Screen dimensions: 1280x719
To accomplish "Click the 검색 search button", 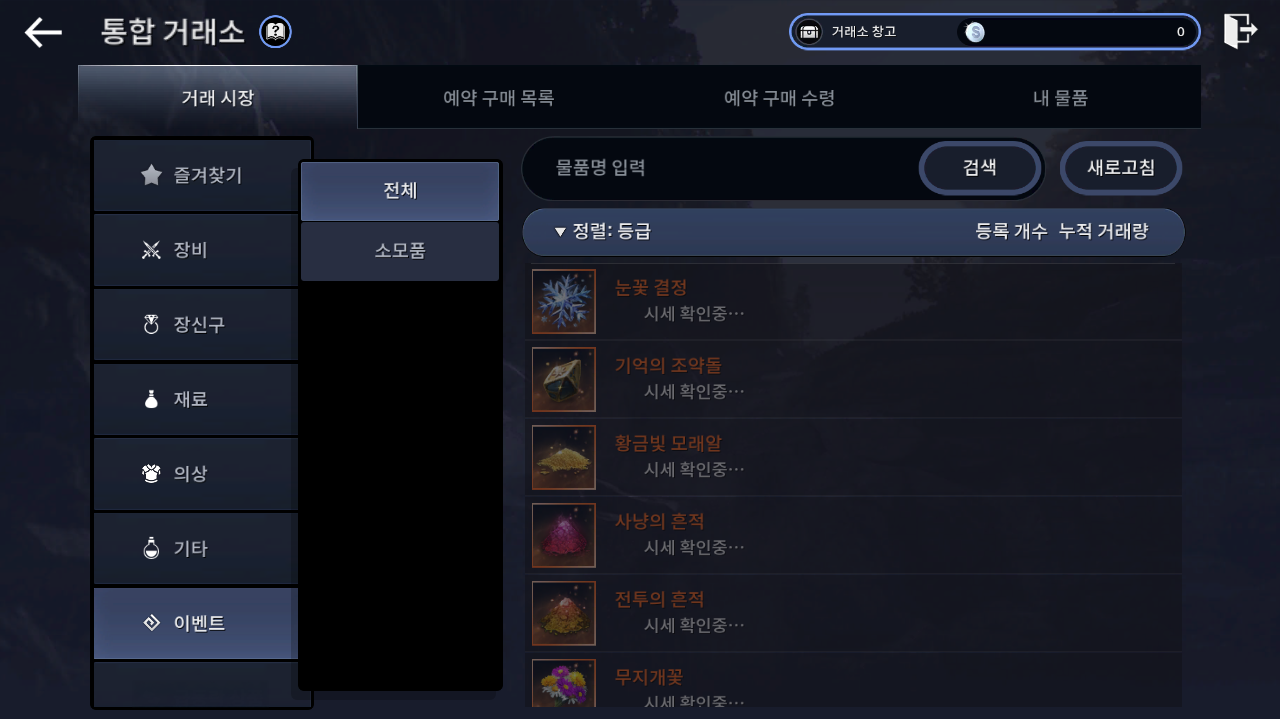I will click(x=980, y=168).
